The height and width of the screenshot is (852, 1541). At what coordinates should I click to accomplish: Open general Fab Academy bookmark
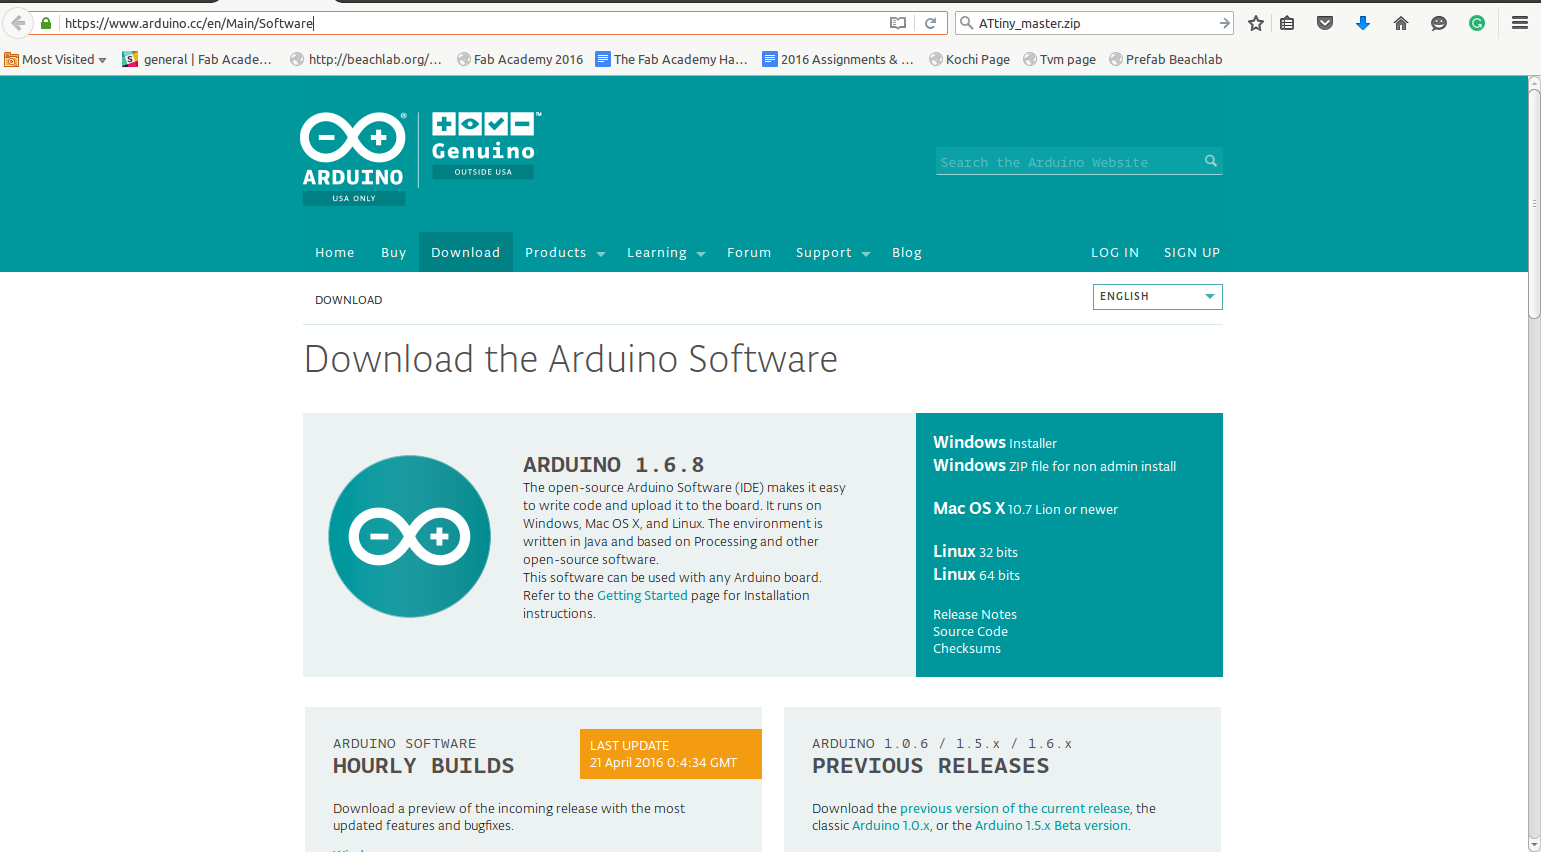point(197,59)
